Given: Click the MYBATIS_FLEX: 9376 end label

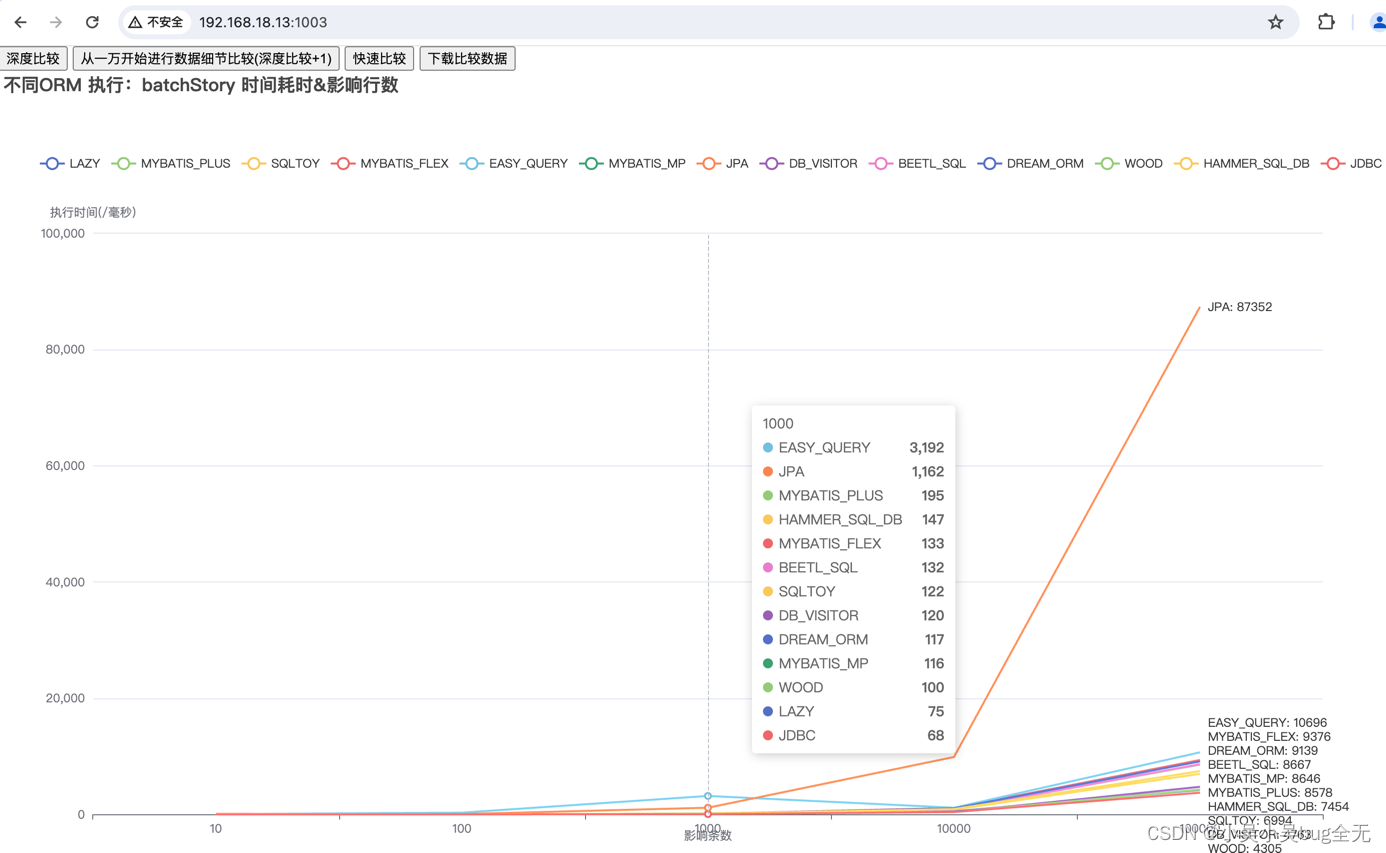Looking at the screenshot, I should point(1269,736).
